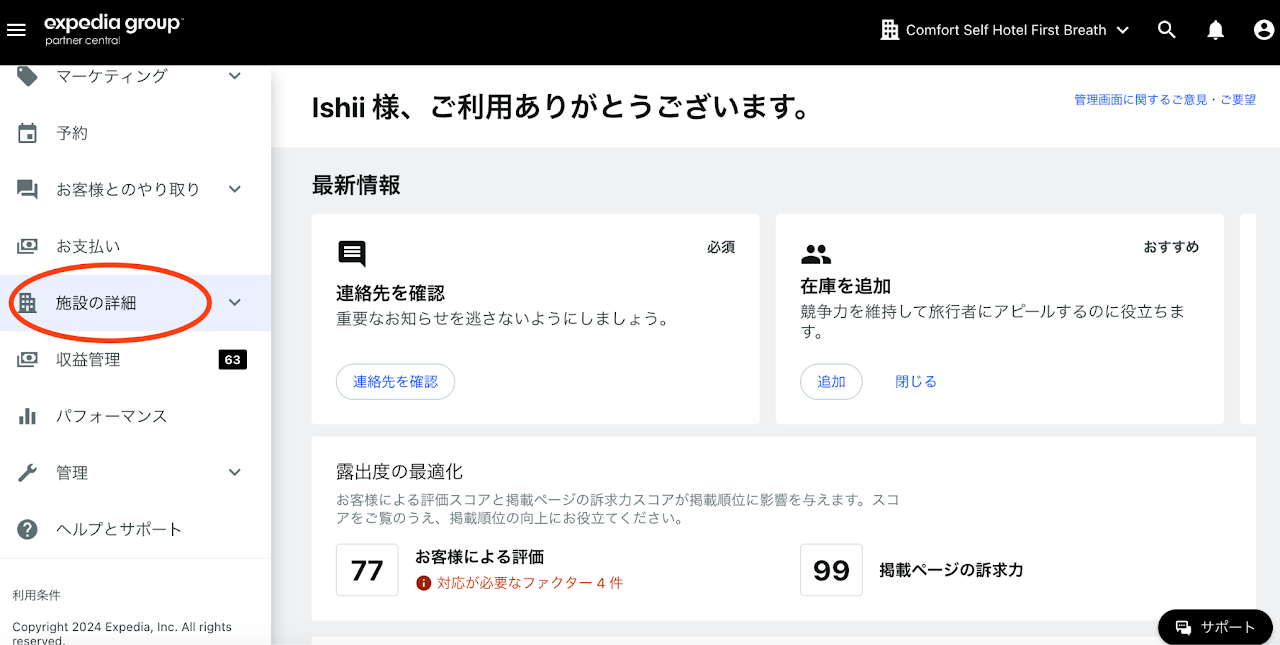Expand the 管理 menu chevron
This screenshot has width=1280, height=645.
click(235, 473)
